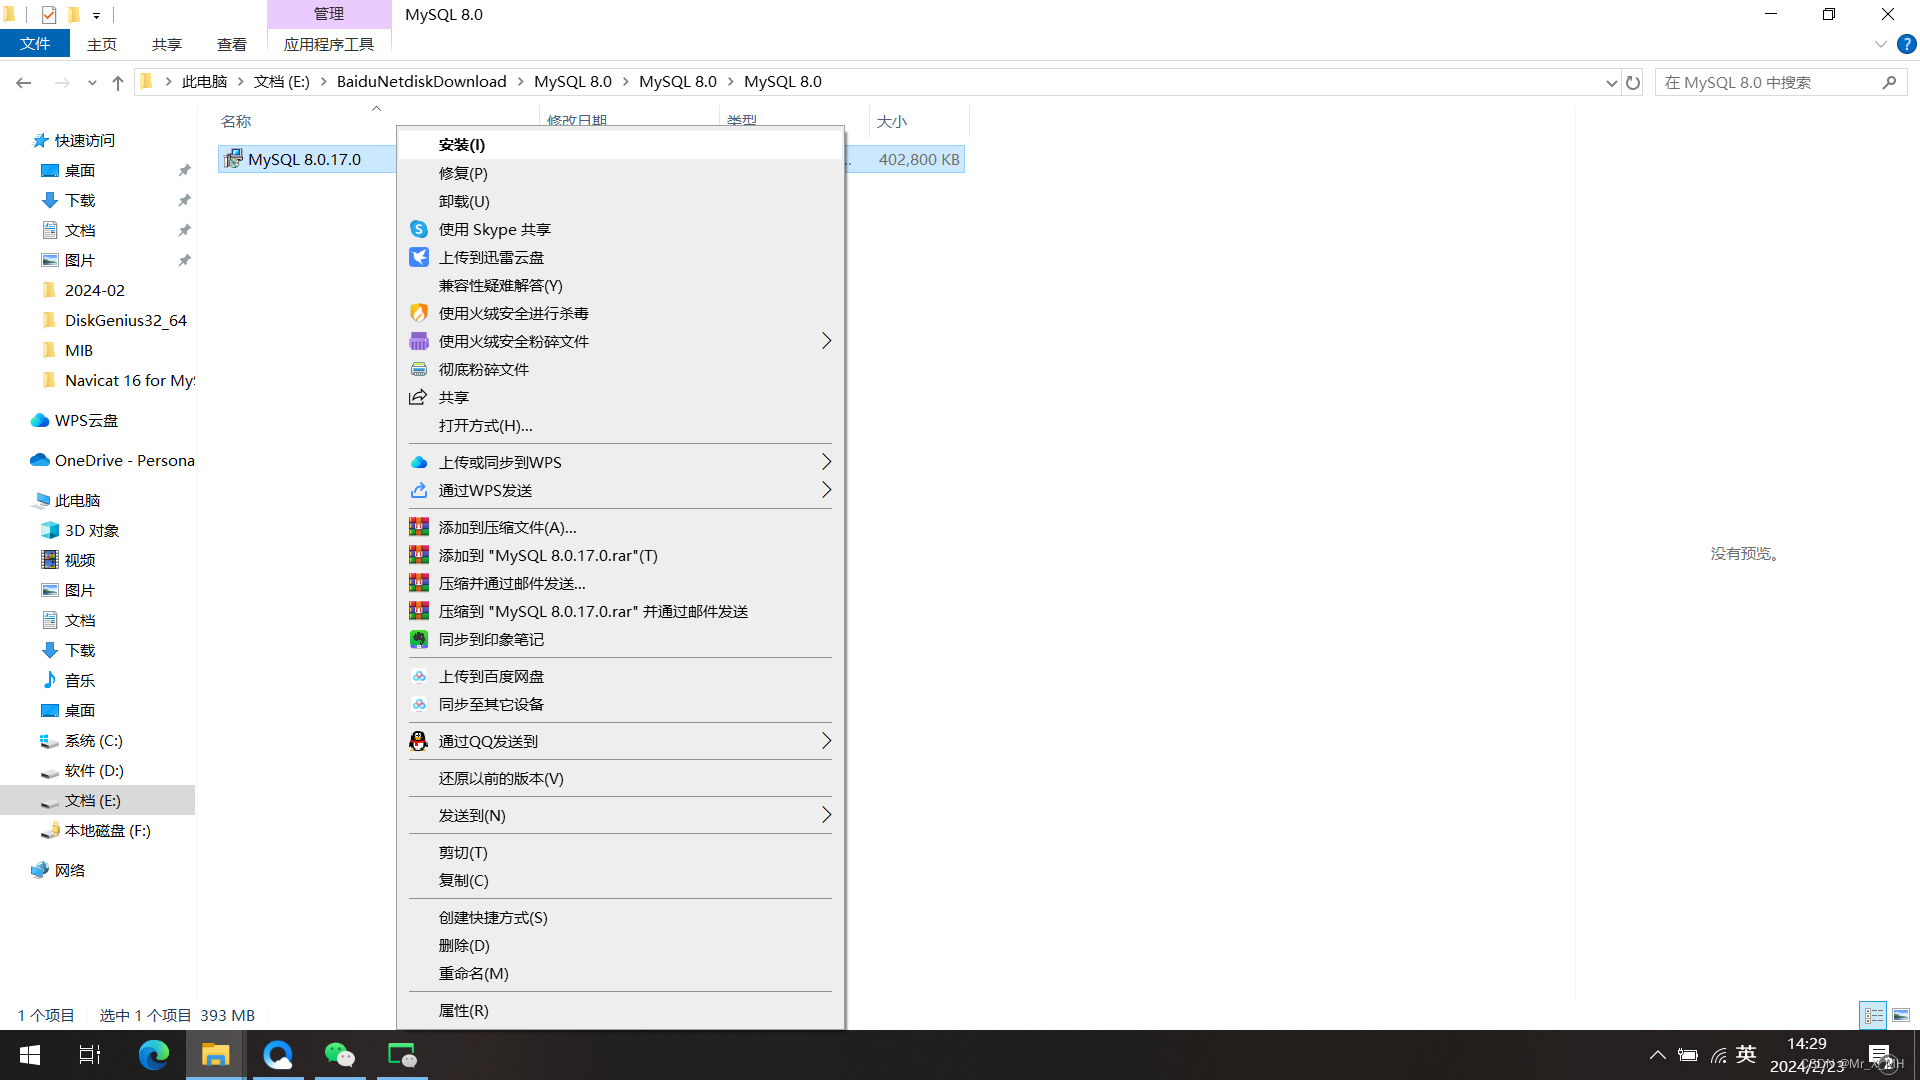Click the Evernote sync icon
Viewport: 1920px width, 1080px height.
(419, 639)
